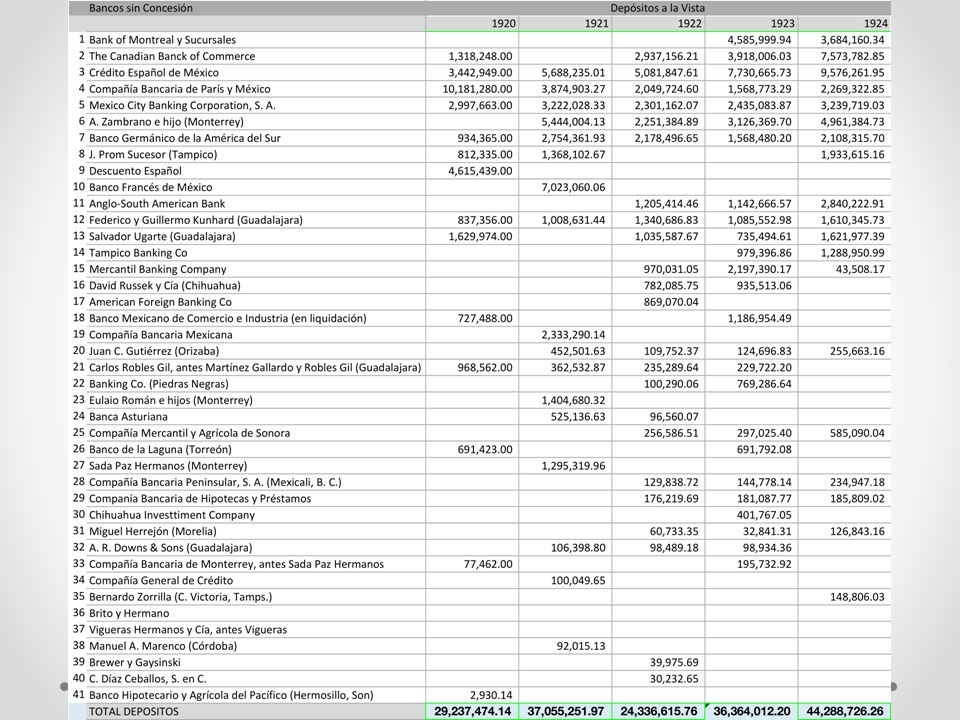Select 'Banco Germánico de la América del Sur'

[x=256, y=138]
